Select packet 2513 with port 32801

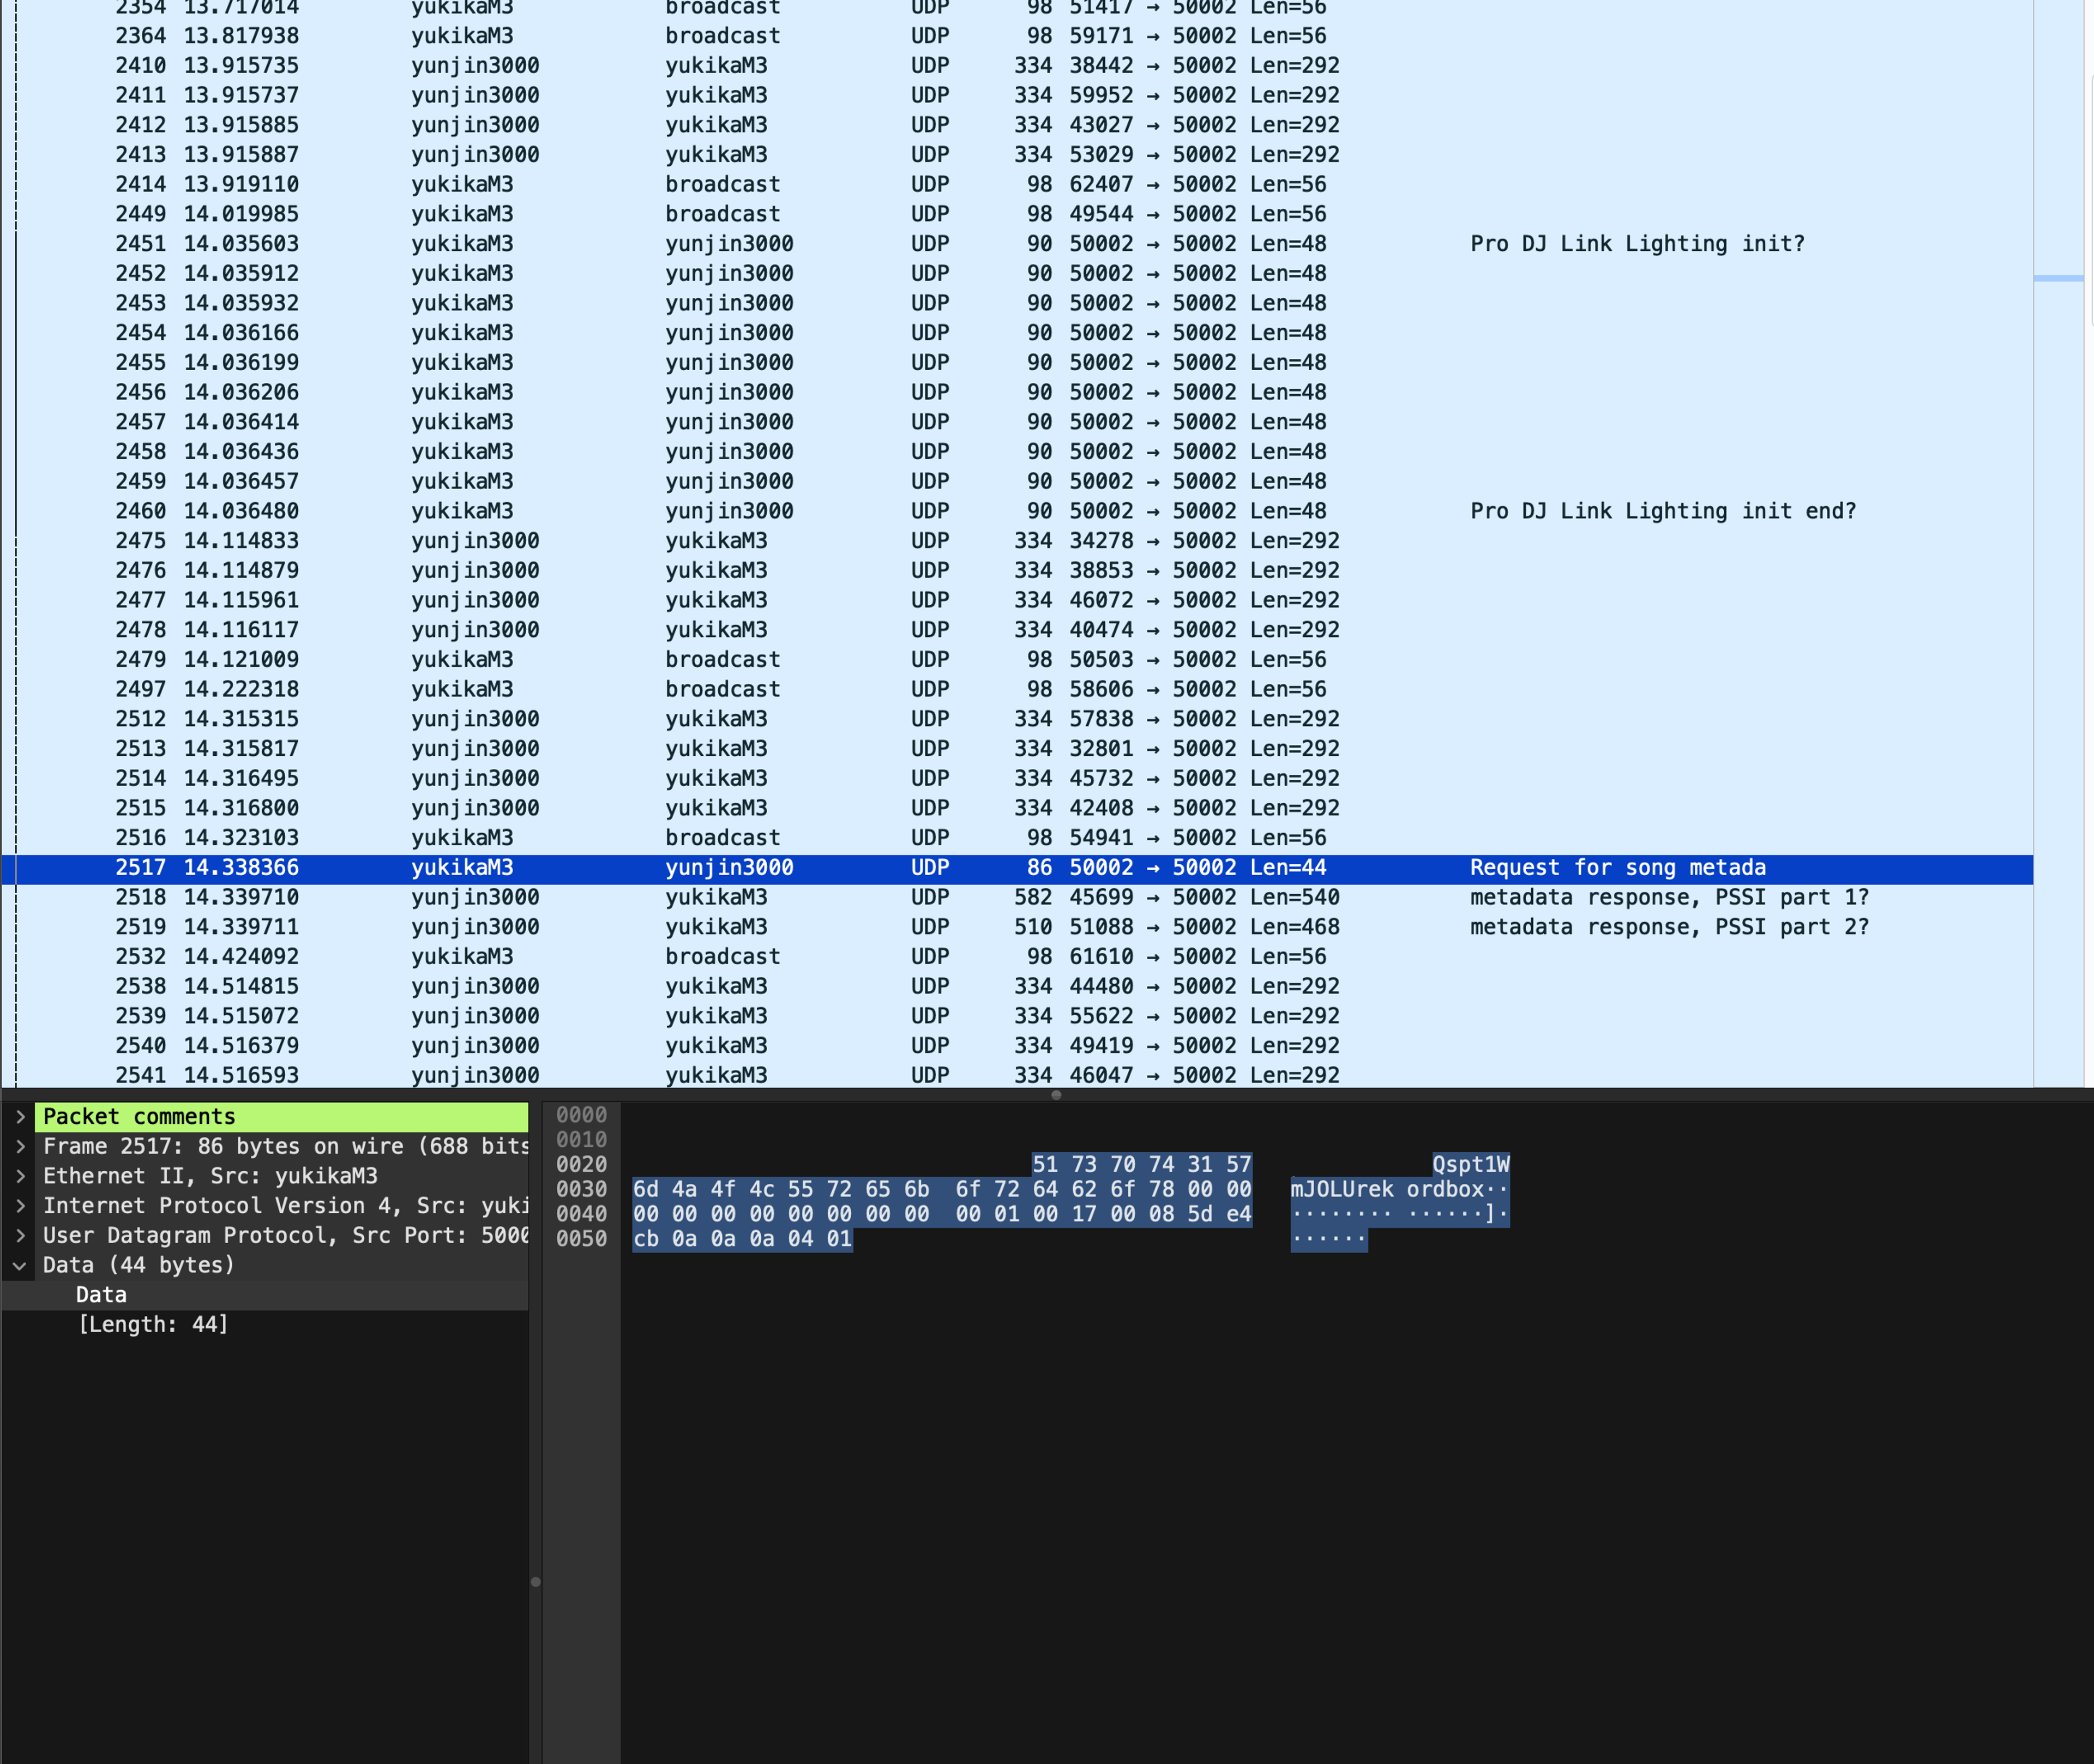1017,749
